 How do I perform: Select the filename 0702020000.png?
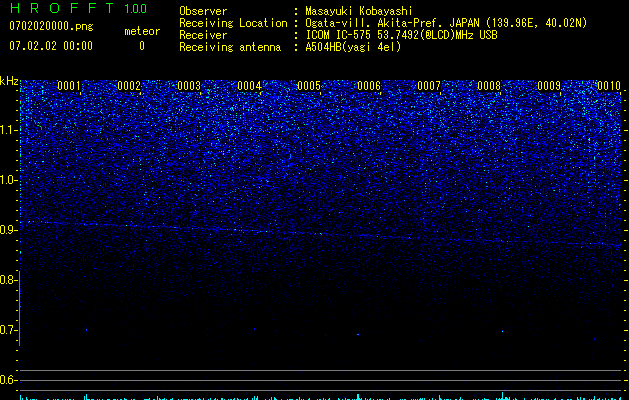click(x=51, y=26)
